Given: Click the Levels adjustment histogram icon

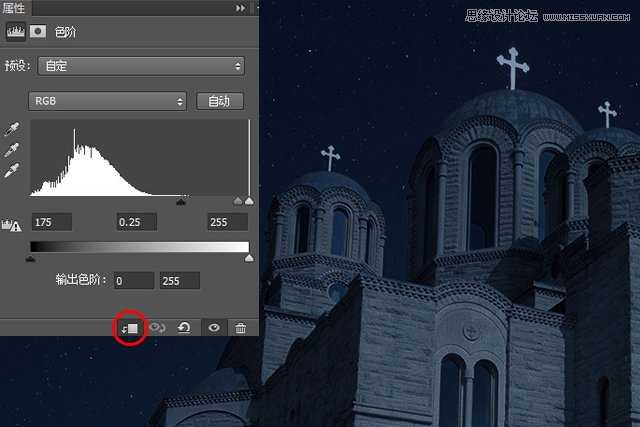Looking at the screenshot, I should (15, 31).
